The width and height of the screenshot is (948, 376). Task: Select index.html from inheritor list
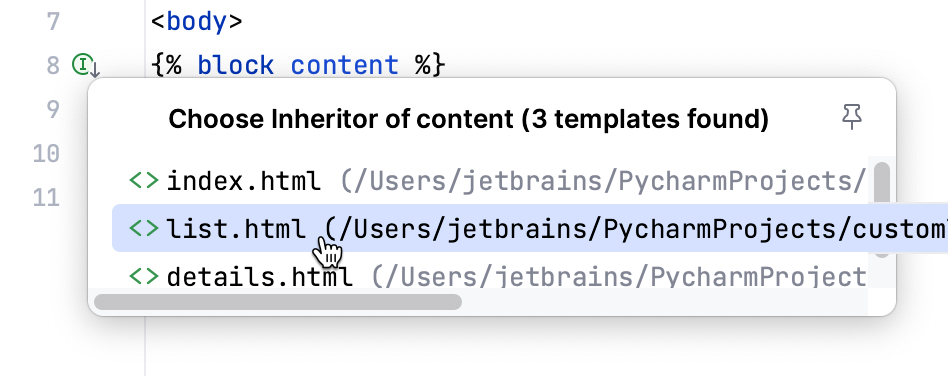pos(490,180)
